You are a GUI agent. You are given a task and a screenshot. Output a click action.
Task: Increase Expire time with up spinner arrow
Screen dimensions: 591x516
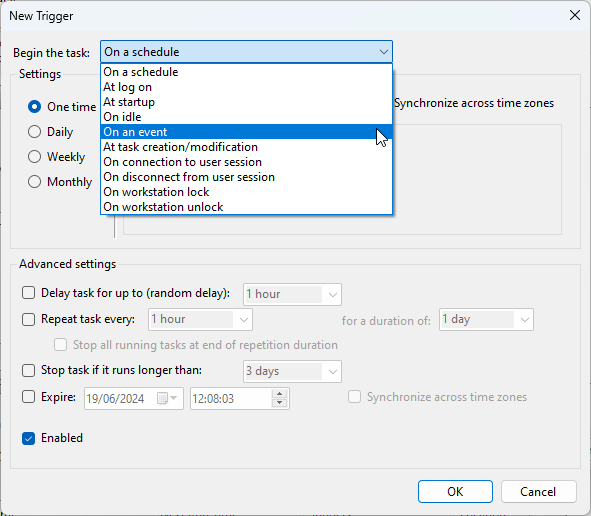point(279,394)
